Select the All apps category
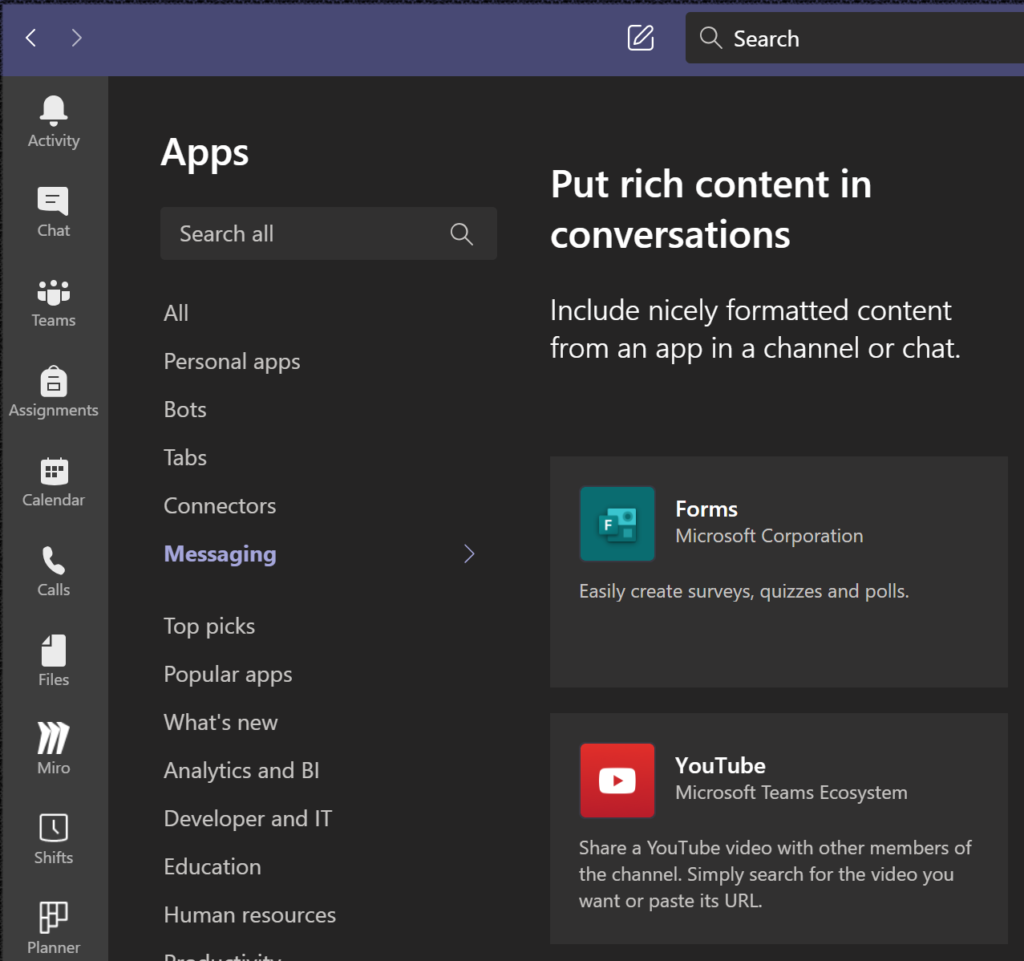This screenshot has width=1024, height=961. pos(176,313)
